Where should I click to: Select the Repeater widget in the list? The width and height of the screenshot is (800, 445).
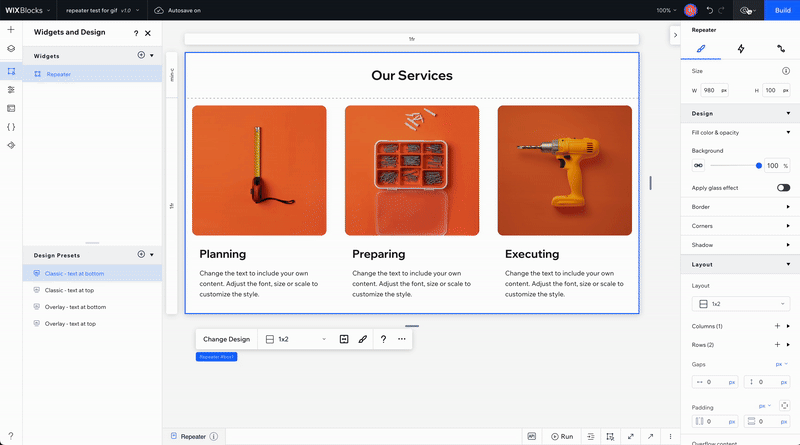[x=92, y=74]
